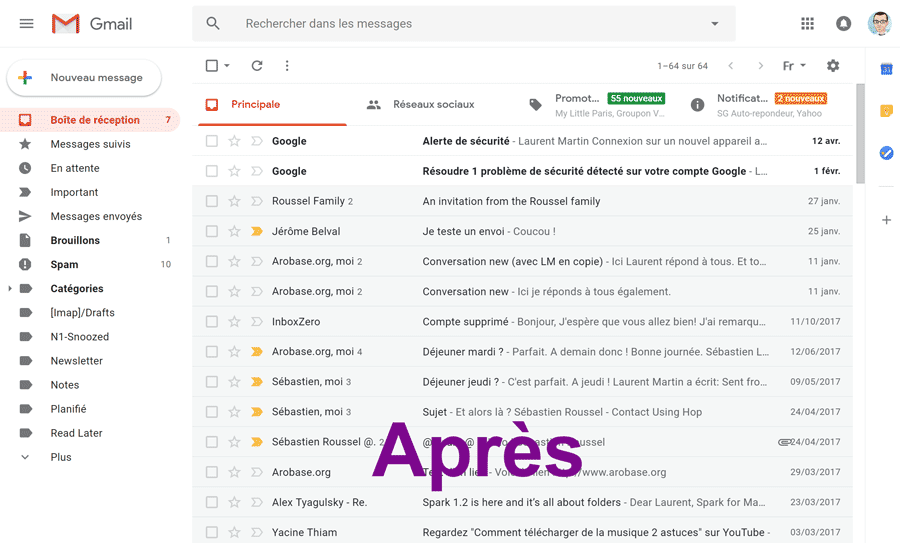The image size is (900, 543).
Task: Expand the Catégories label list
Action: pos(10,289)
